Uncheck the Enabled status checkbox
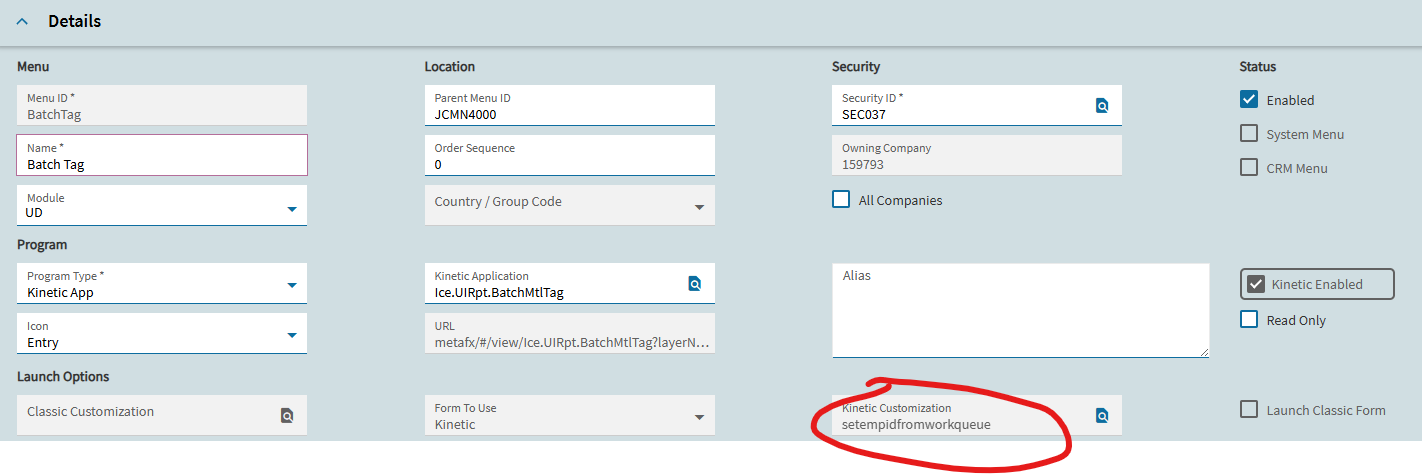 pyautogui.click(x=1249, y=99)
